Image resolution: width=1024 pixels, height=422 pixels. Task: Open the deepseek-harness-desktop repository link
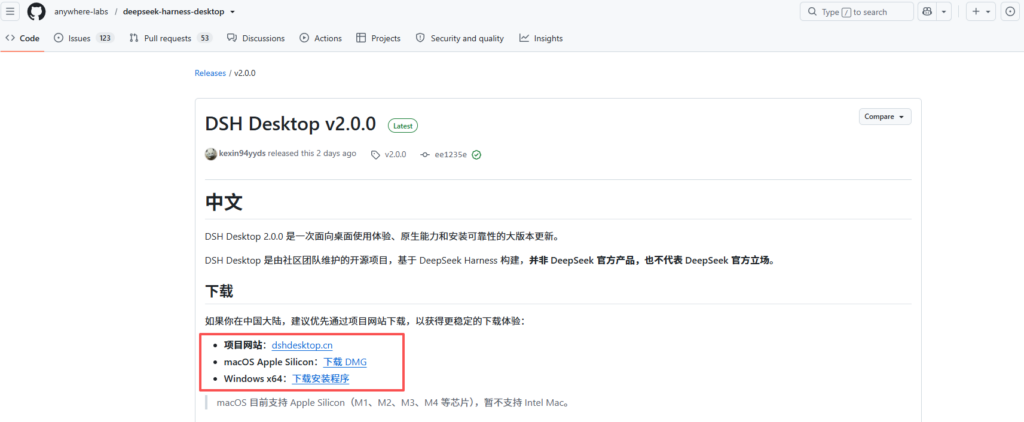point(174,12)
